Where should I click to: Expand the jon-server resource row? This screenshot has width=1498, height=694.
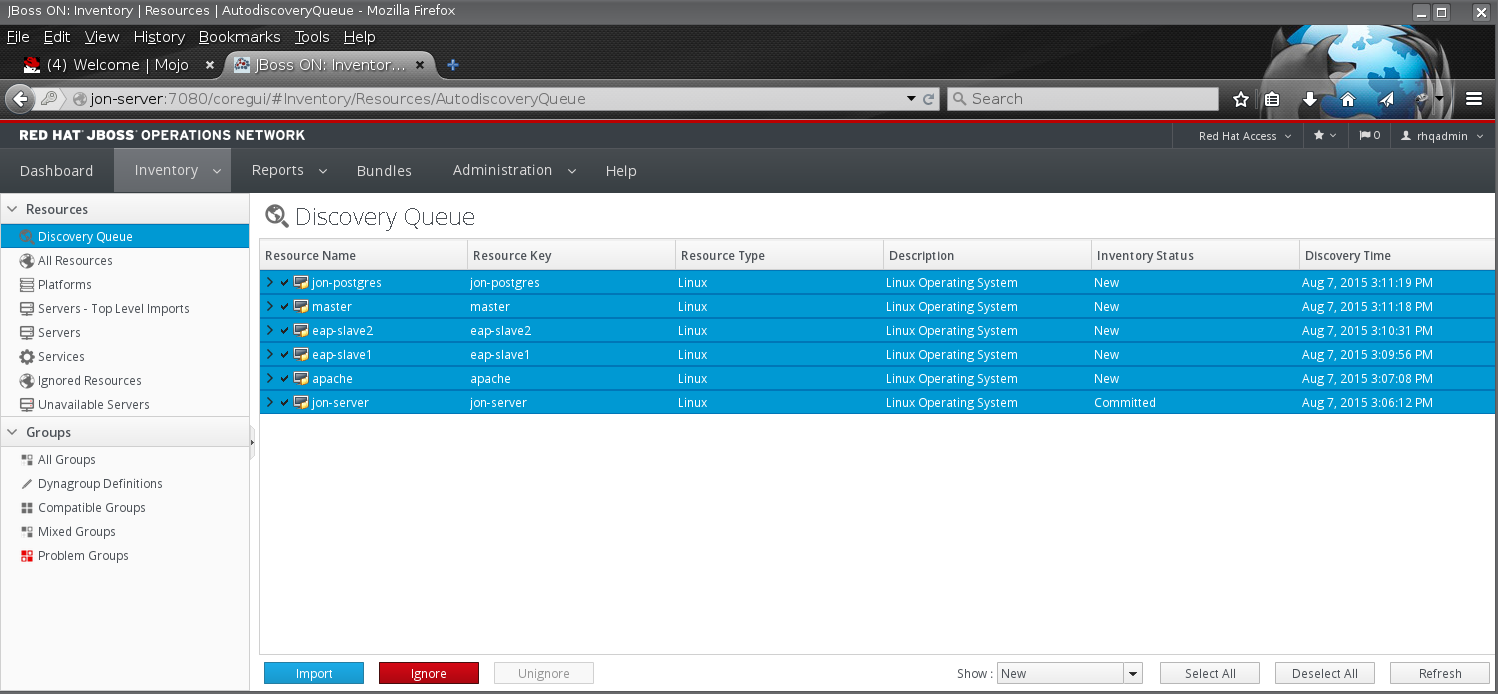pyautogui.click(x=270, y=403)
